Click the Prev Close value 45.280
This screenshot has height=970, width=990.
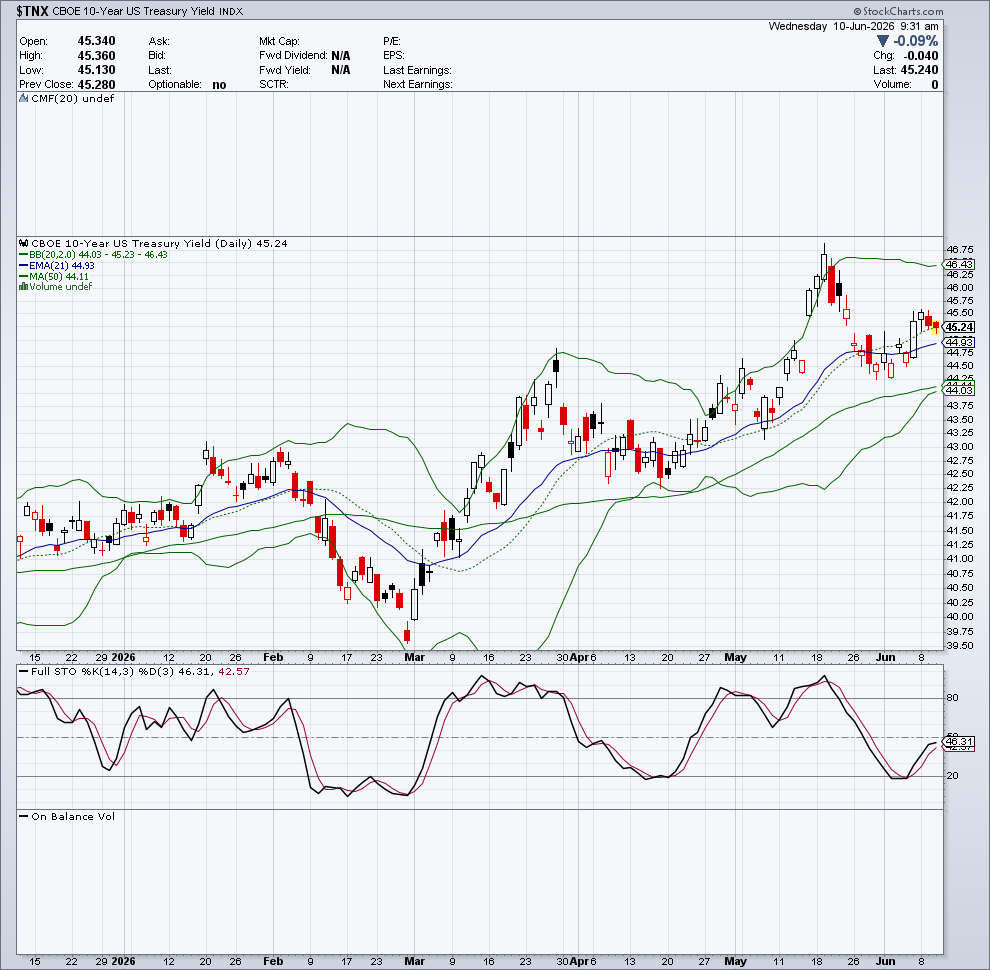(x=97, y=85)
